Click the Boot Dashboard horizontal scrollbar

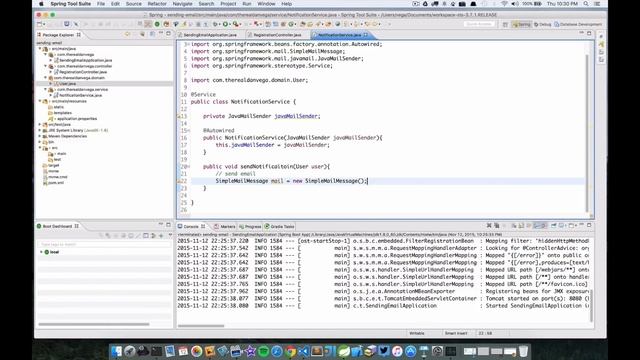click(x=94, y=324)
